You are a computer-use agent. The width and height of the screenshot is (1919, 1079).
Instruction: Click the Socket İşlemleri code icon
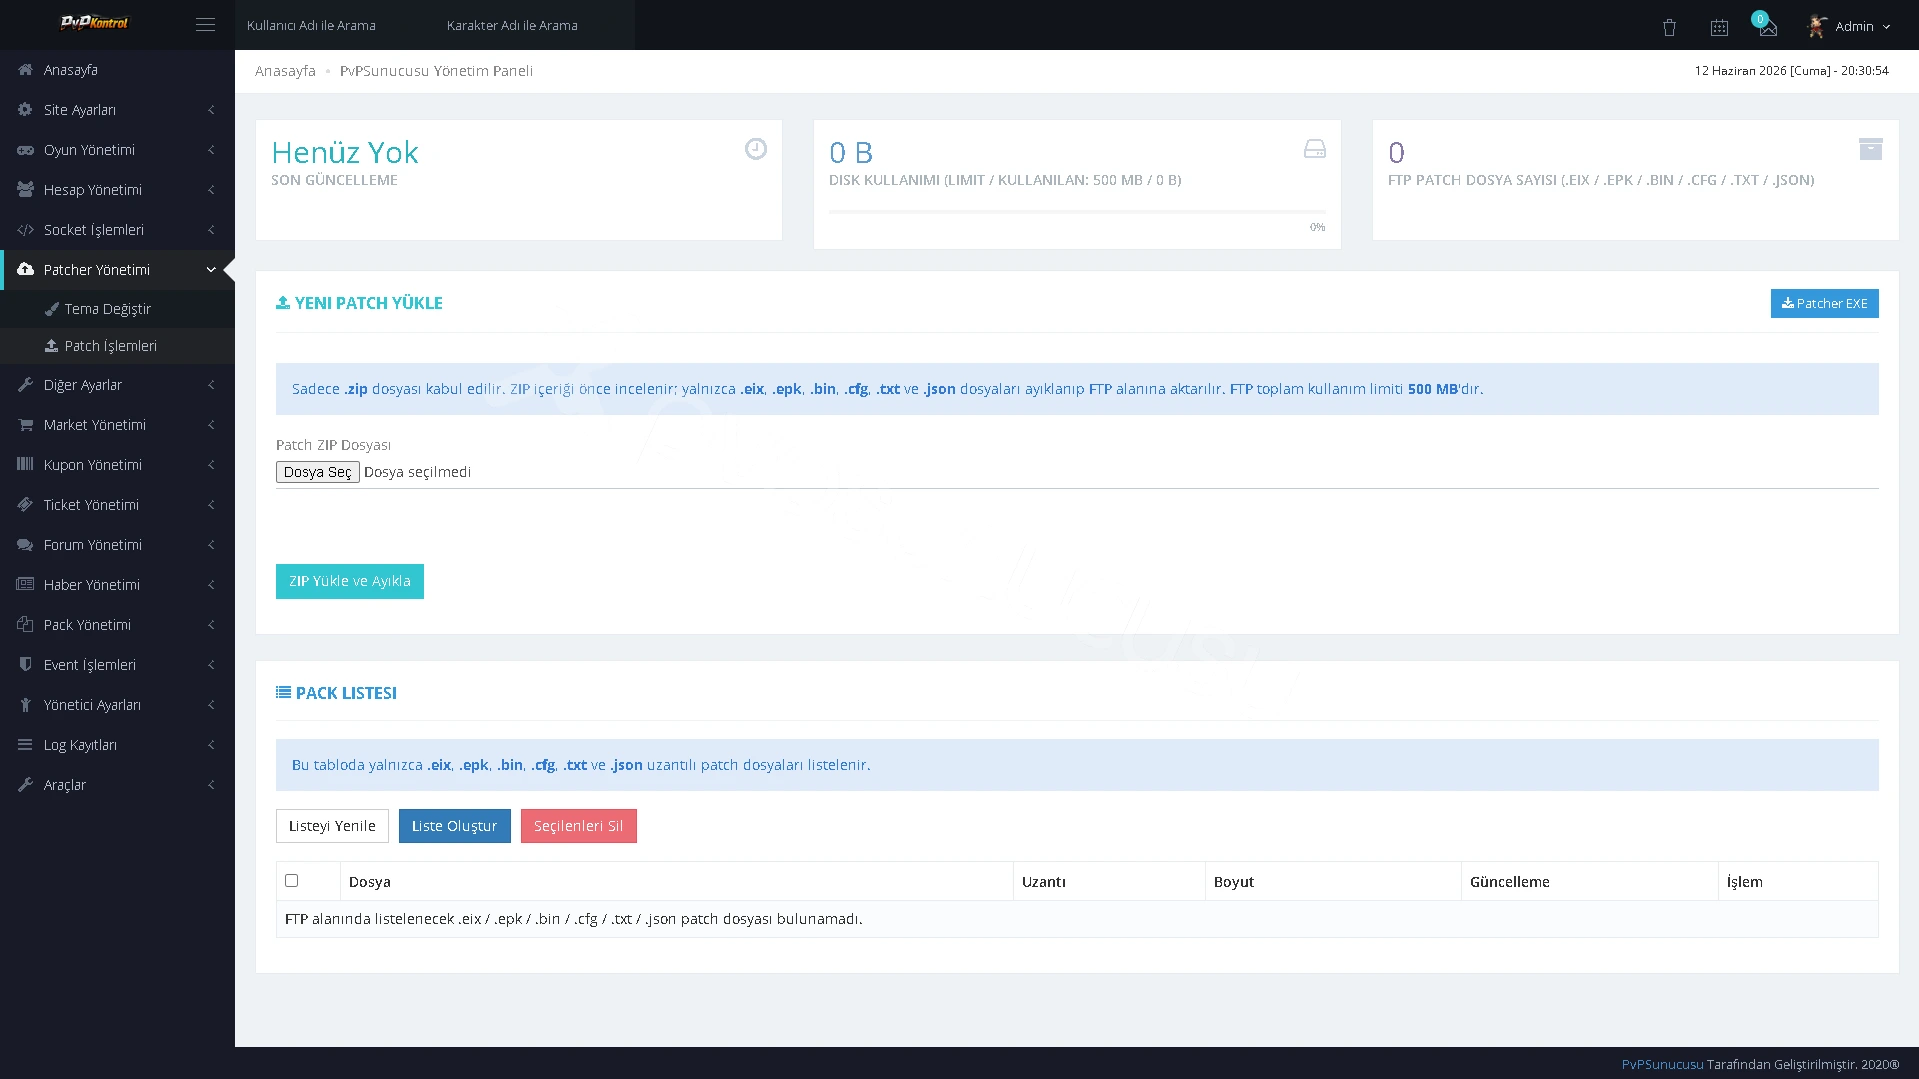click(25, 230)
